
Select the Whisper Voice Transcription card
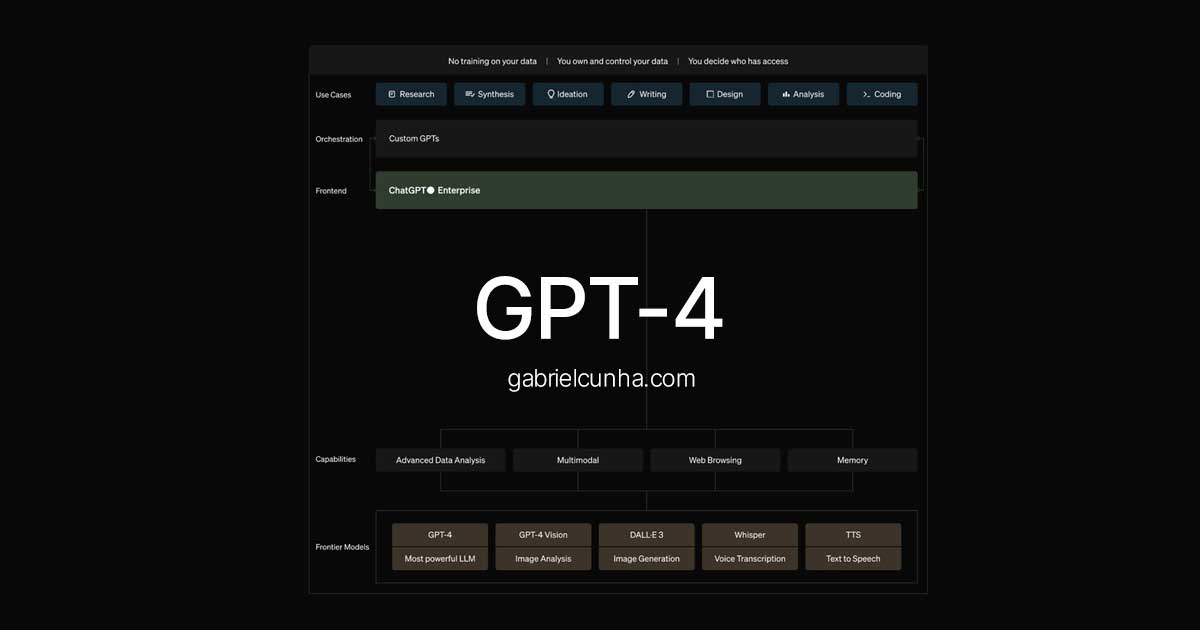pyautogui.click(x=750, y=546)
